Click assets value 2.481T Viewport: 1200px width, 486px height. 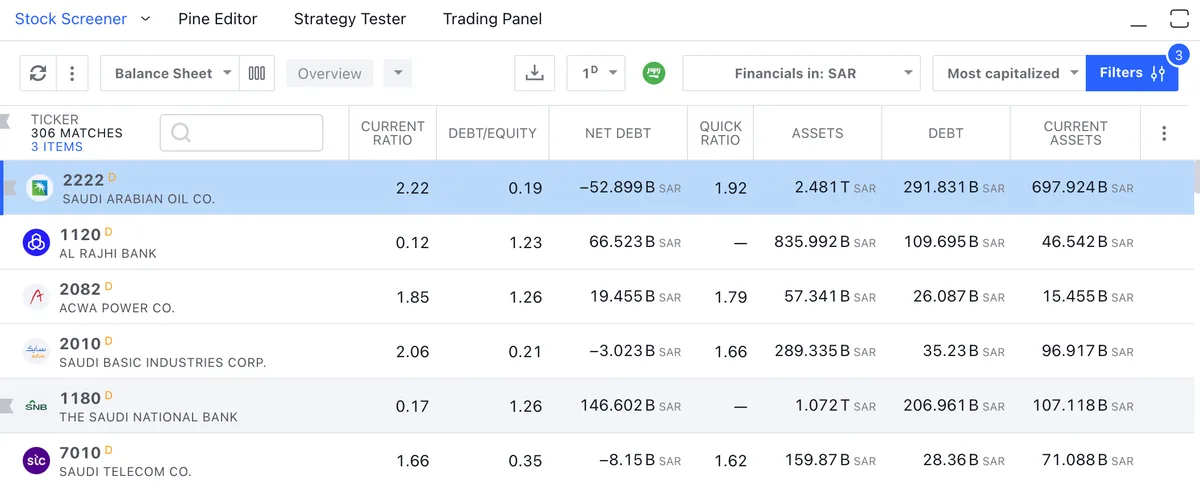[x=835, y=188]
